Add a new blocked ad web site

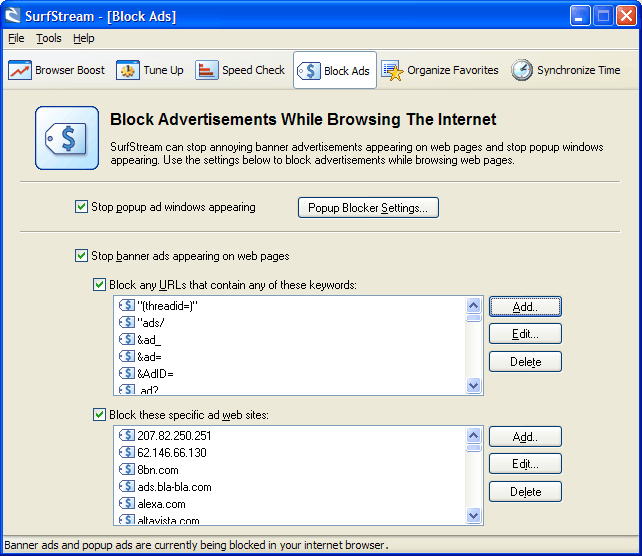coord(525,436)
